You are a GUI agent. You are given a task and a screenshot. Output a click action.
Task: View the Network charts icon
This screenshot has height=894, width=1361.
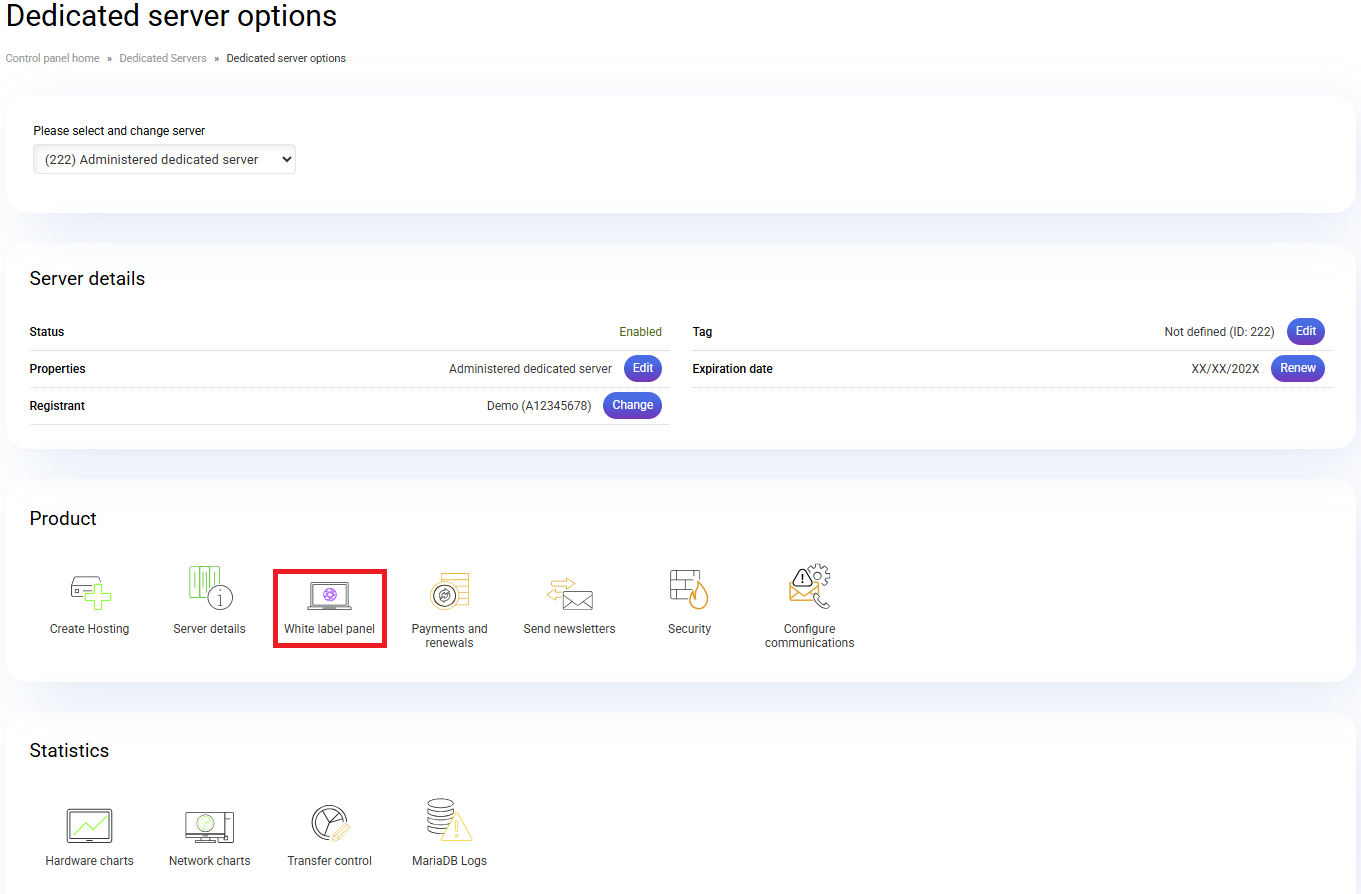tap(209, 826)
